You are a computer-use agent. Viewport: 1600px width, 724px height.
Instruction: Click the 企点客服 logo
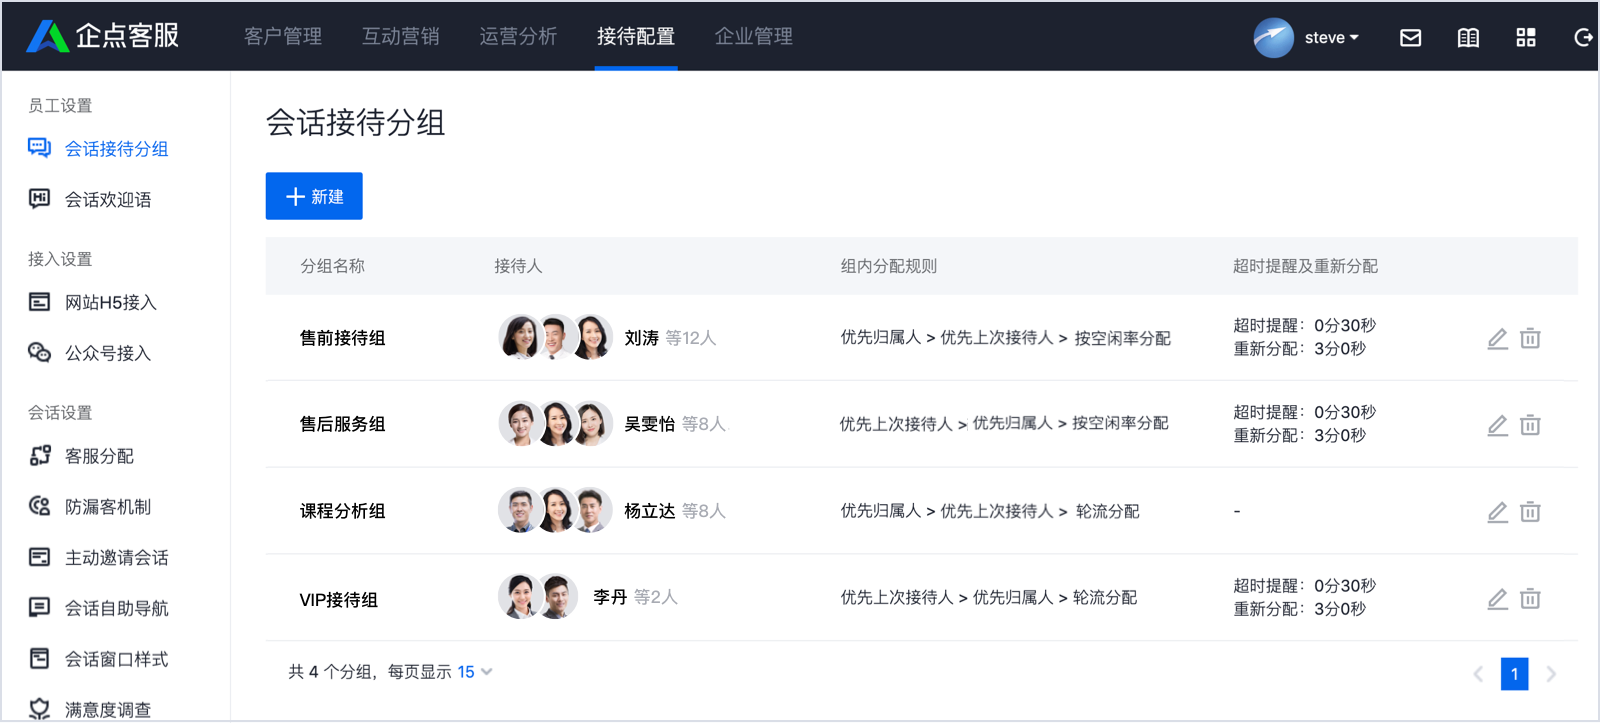point(102,36)
